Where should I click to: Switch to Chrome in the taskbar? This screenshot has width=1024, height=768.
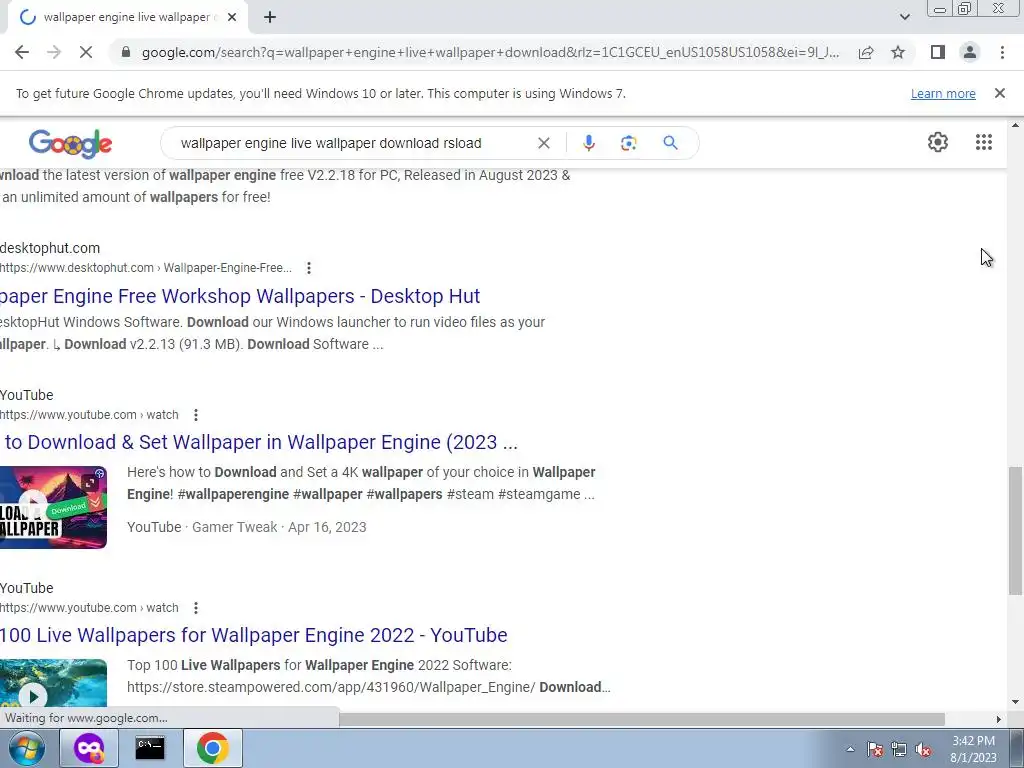click(x=212, y=748)
